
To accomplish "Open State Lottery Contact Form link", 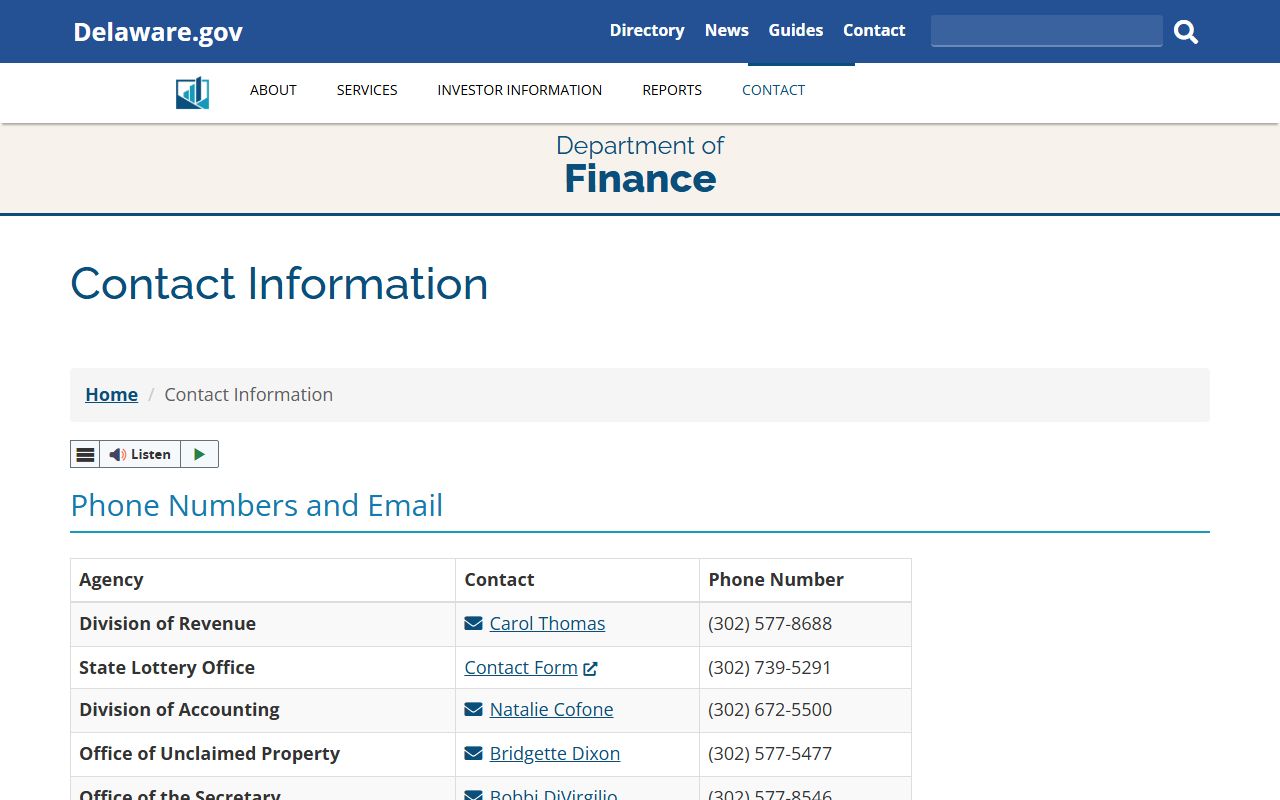I will pyautogui.click(x=521, y=668).
